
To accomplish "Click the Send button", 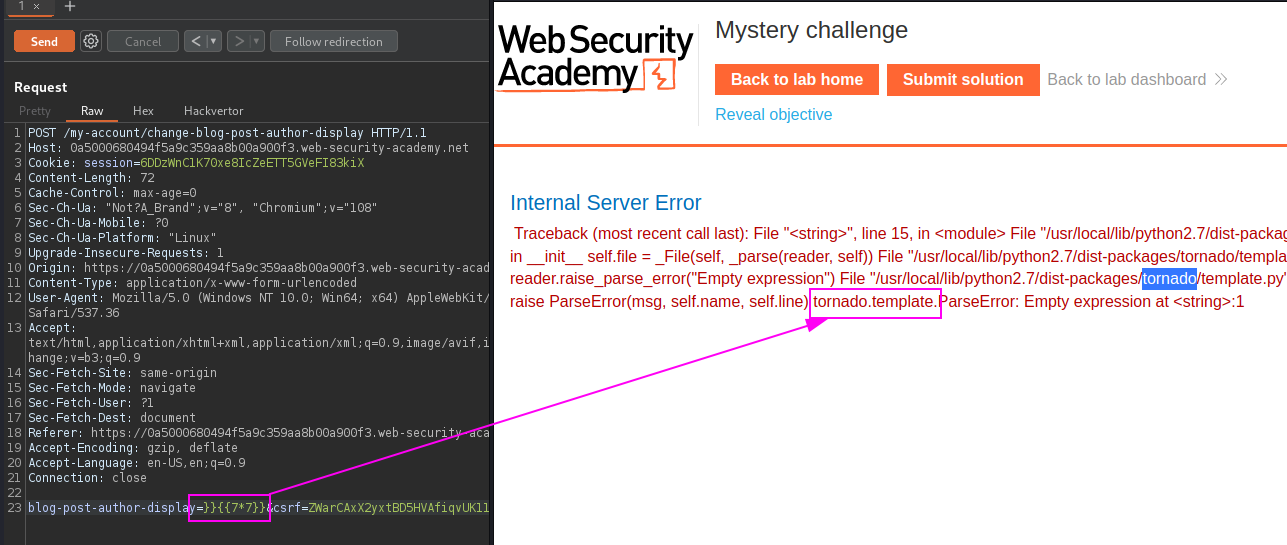I will point(44,41).
